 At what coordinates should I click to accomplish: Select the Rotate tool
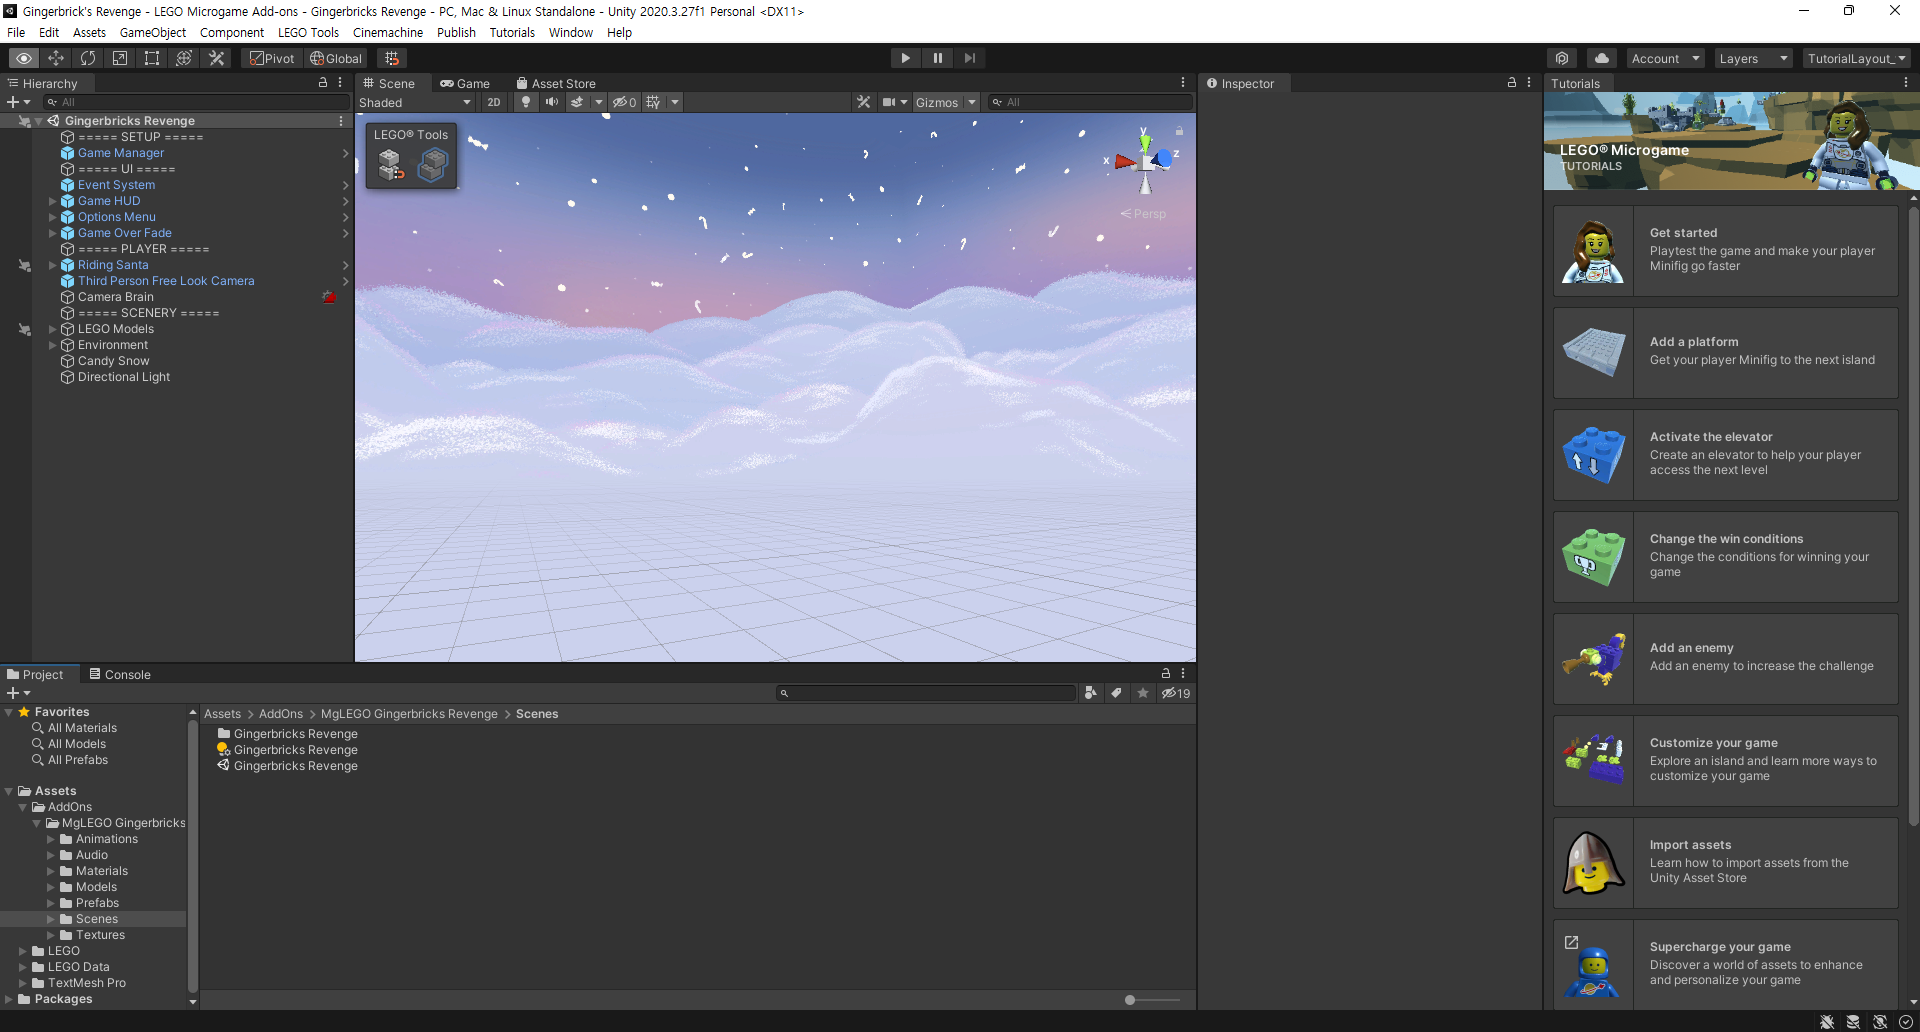88,58
